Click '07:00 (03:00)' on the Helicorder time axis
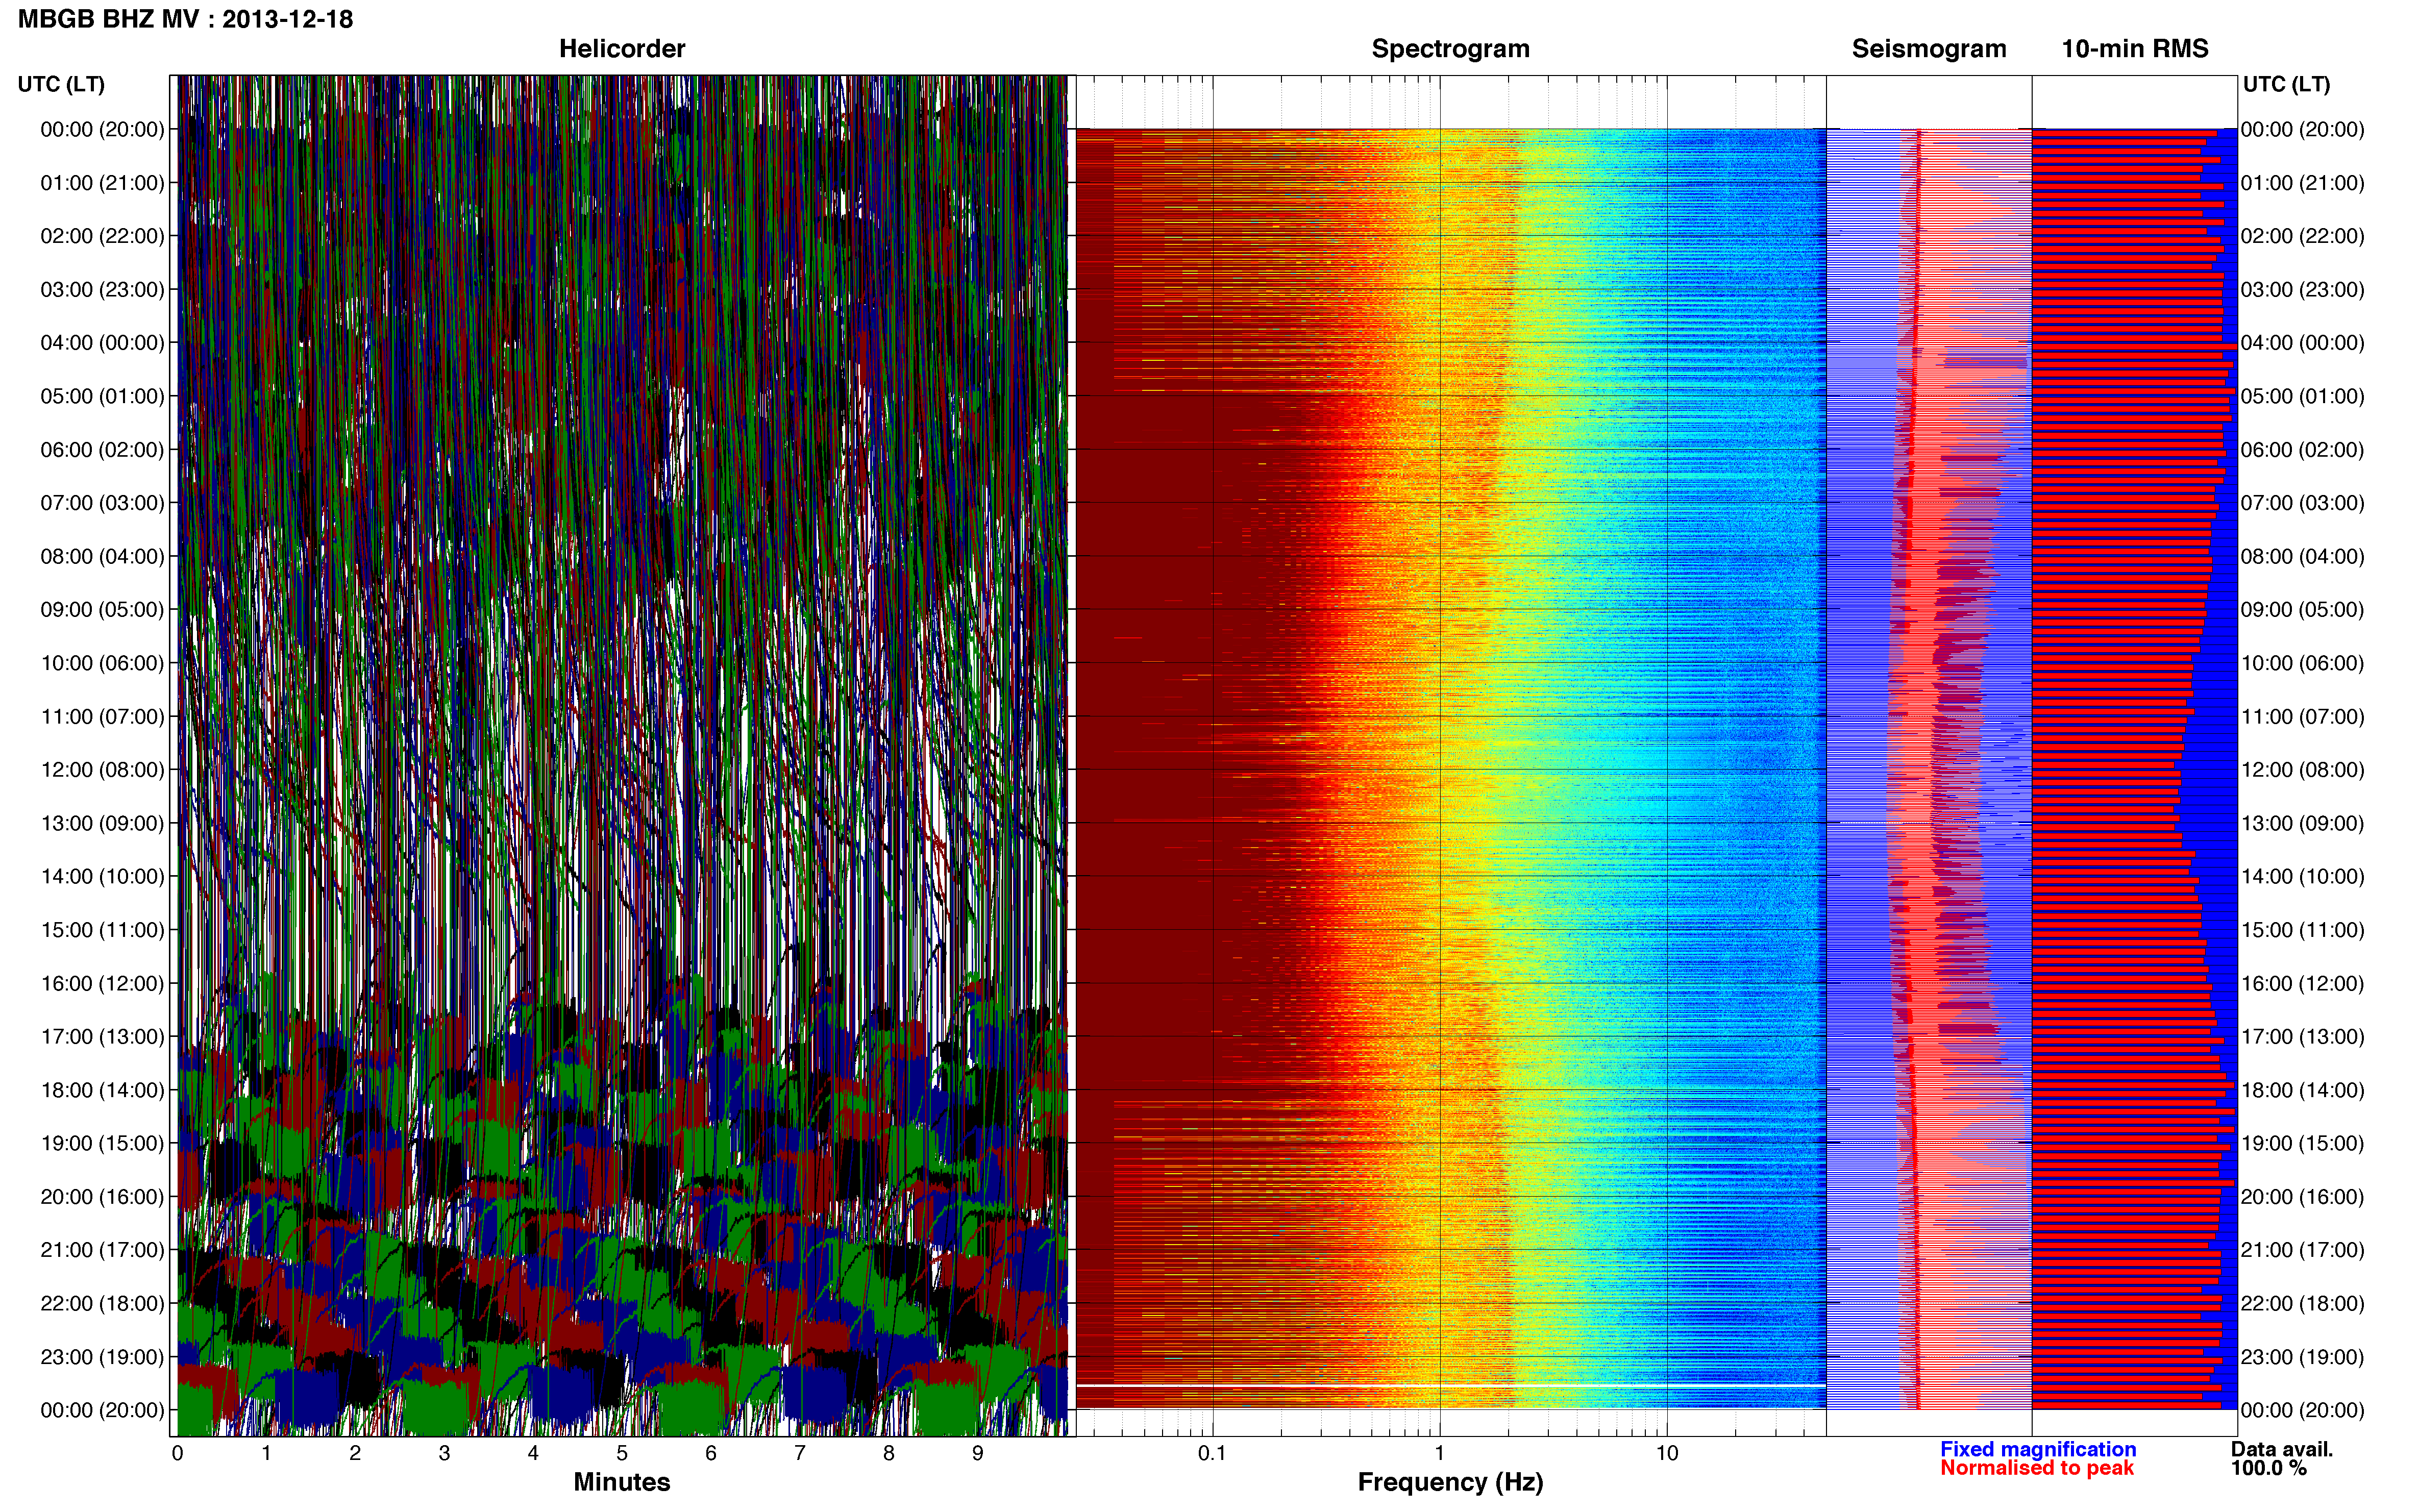 pyautogui.click(x=102, y=503)
